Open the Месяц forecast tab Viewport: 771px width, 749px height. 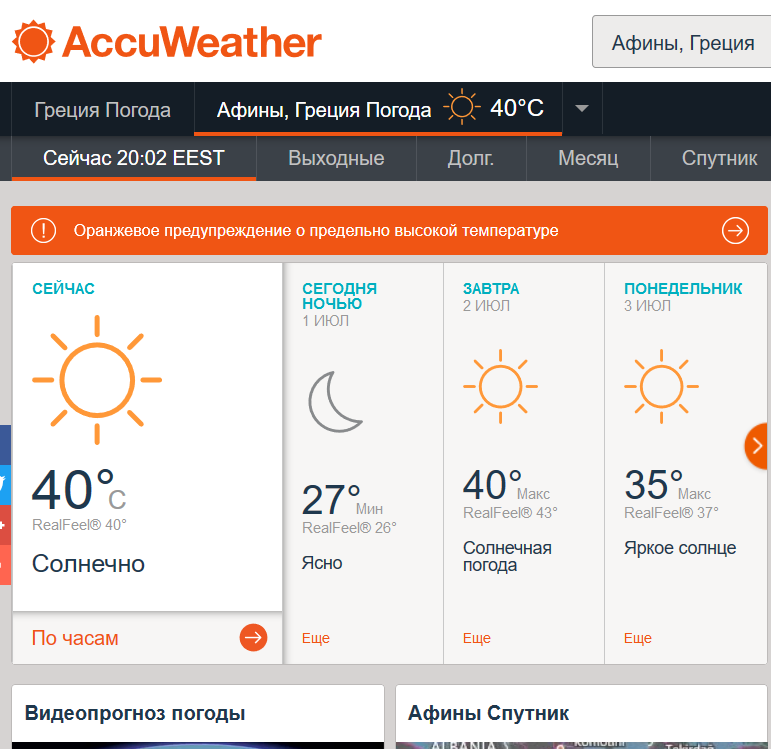588,158
